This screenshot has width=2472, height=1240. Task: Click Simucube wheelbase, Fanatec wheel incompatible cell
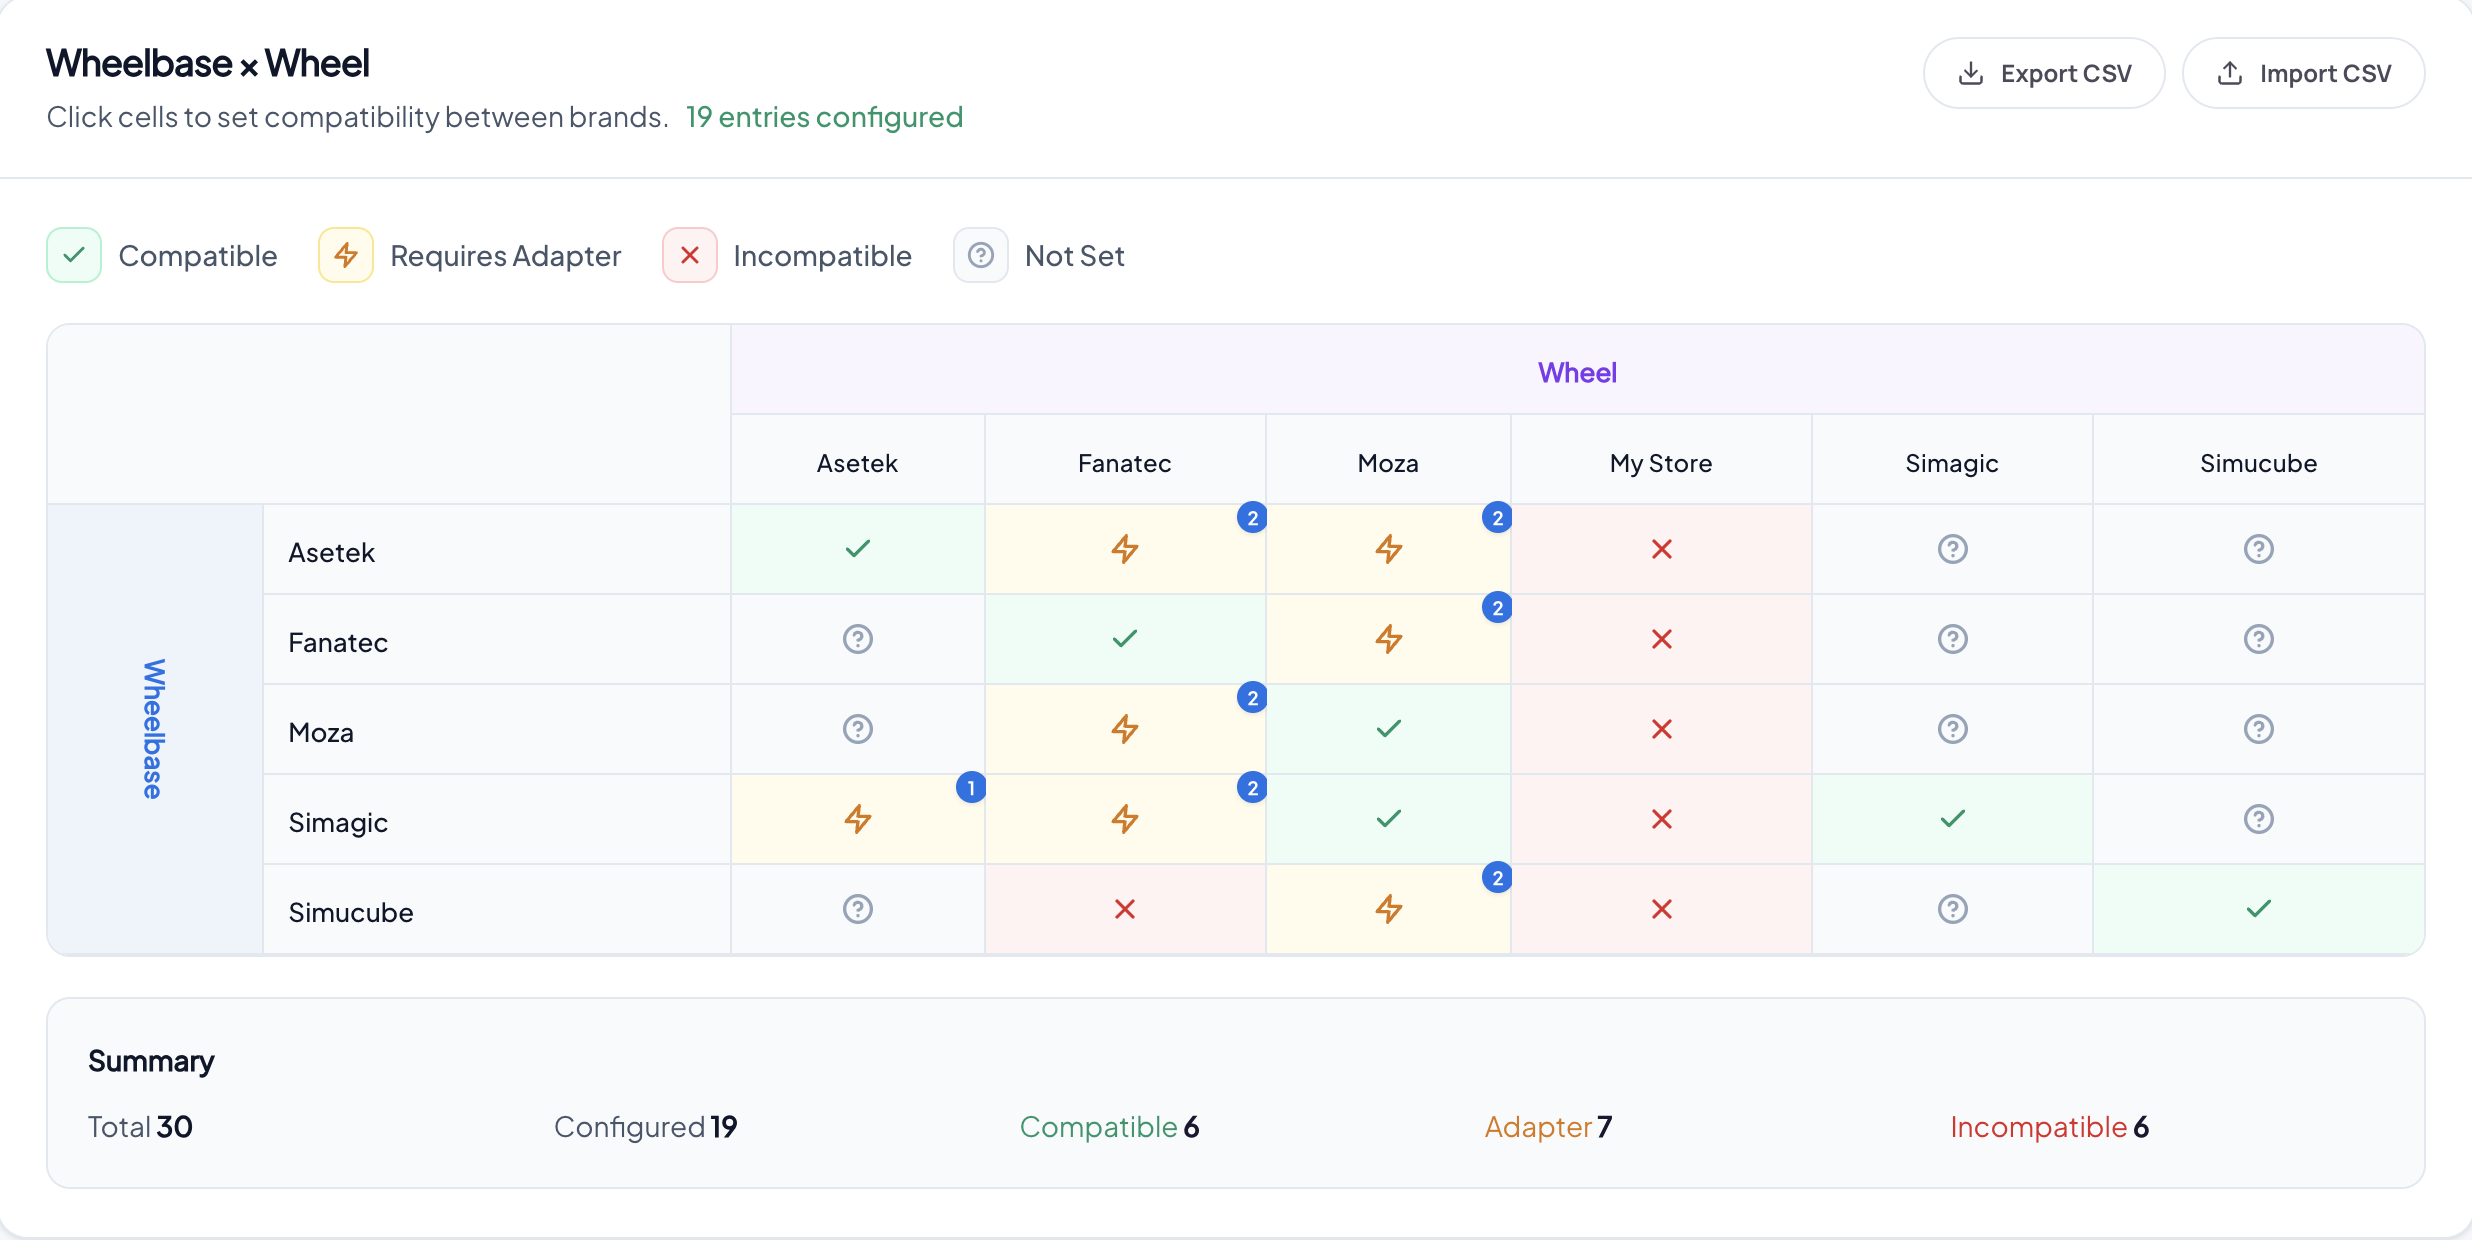[x=1125, y=909]
